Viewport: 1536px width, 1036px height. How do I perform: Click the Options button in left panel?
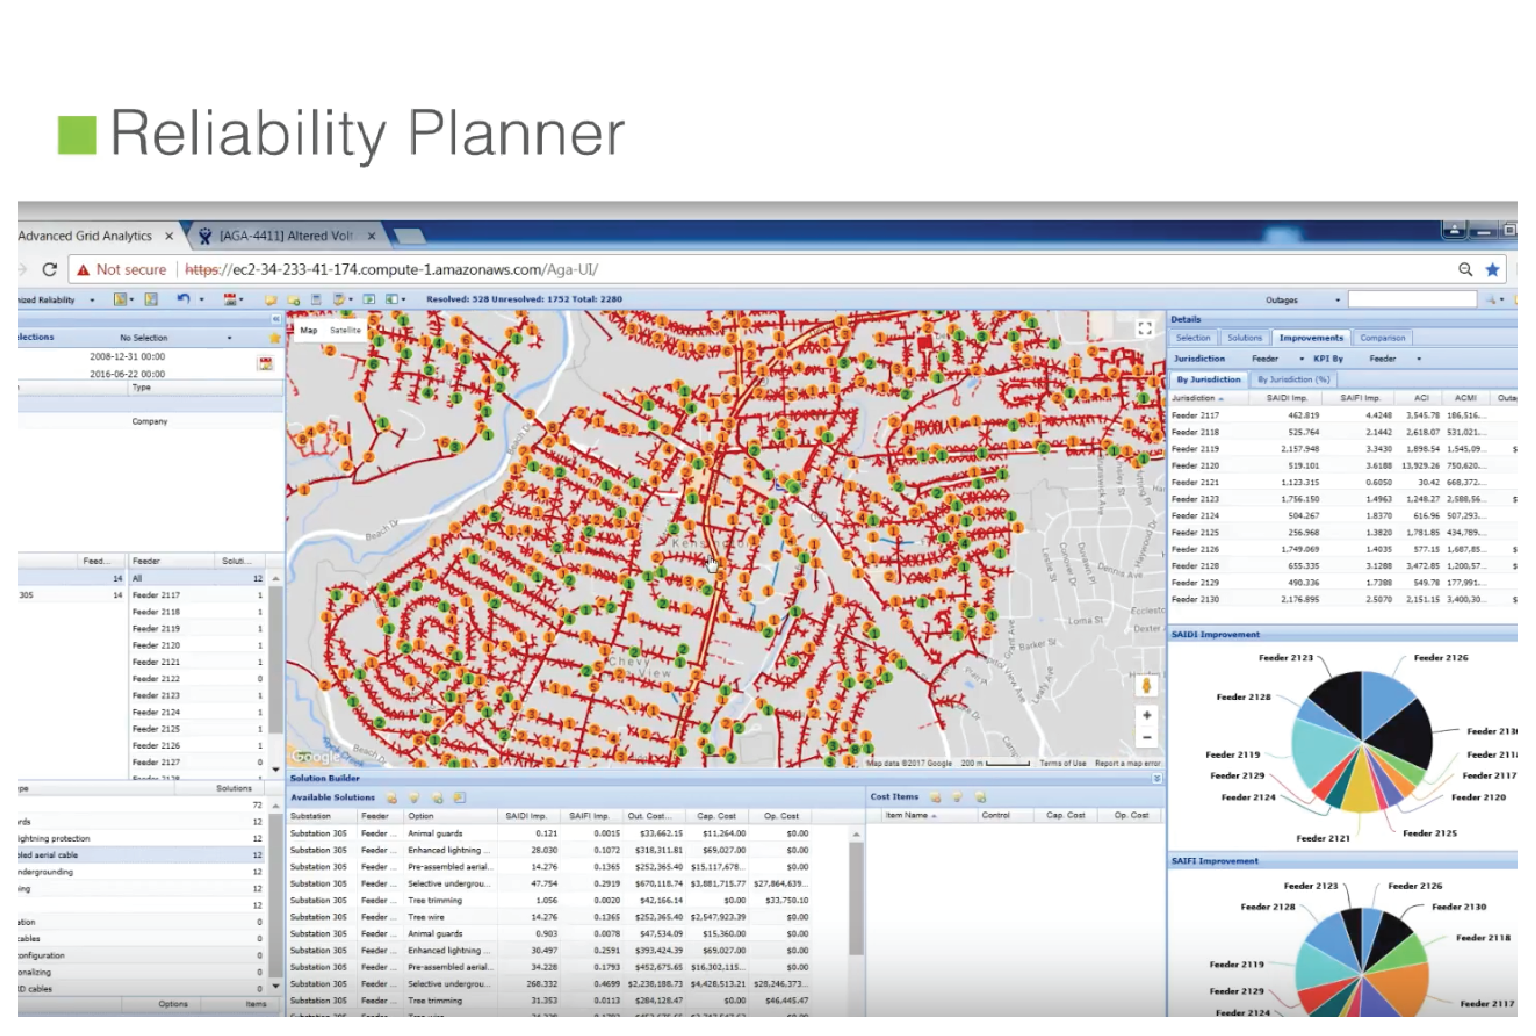click(x=173, y=1004)
